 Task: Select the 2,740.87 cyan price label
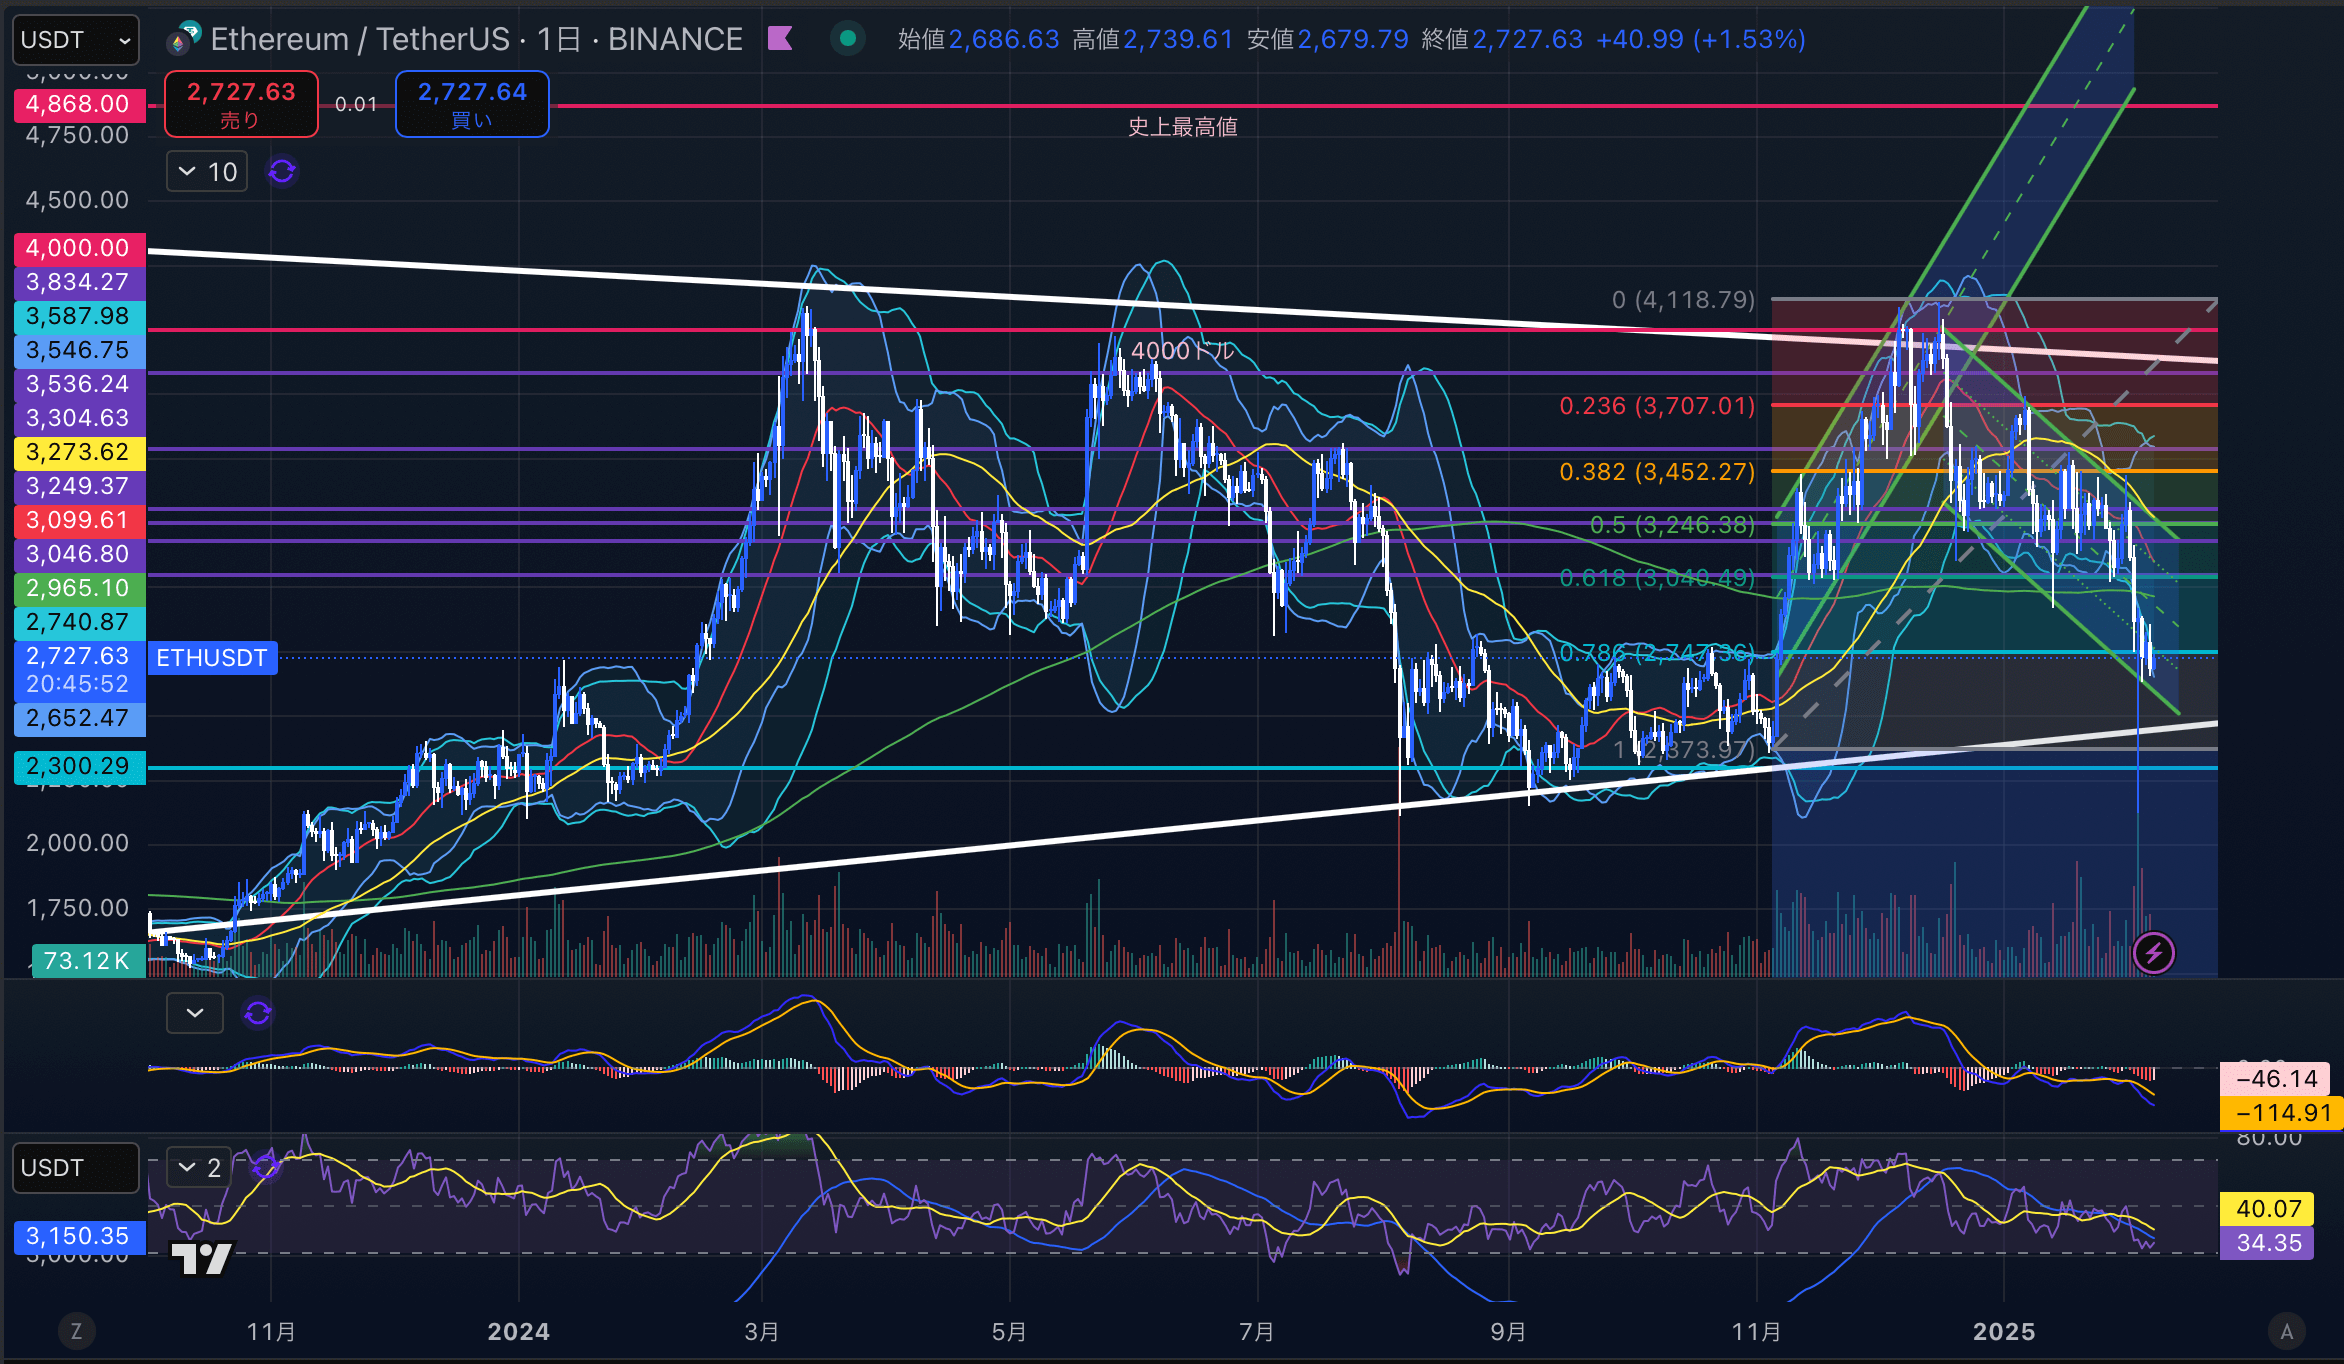click(x=79, y=622)
